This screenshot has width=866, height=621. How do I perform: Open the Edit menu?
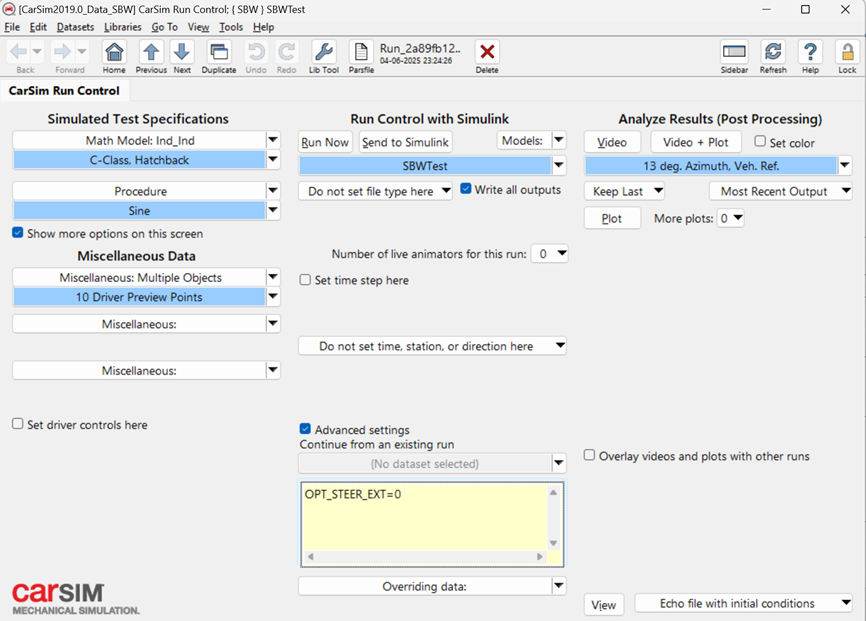tap(38, 27)
